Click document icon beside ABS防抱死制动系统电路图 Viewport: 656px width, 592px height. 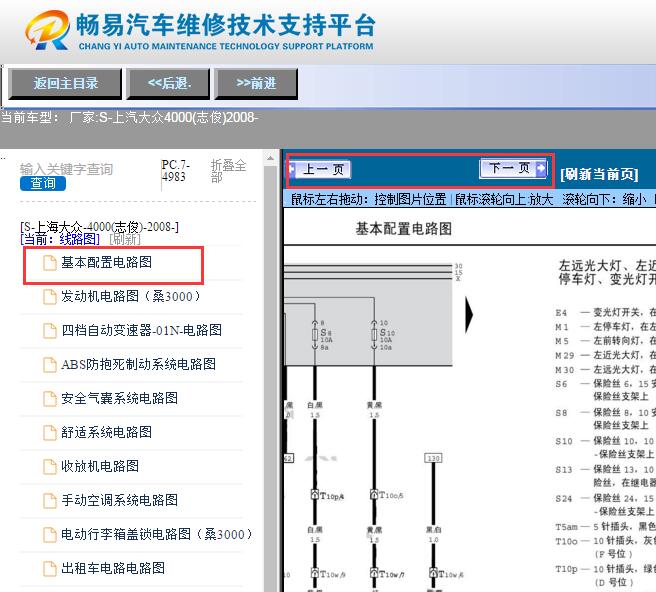(50, 364)
